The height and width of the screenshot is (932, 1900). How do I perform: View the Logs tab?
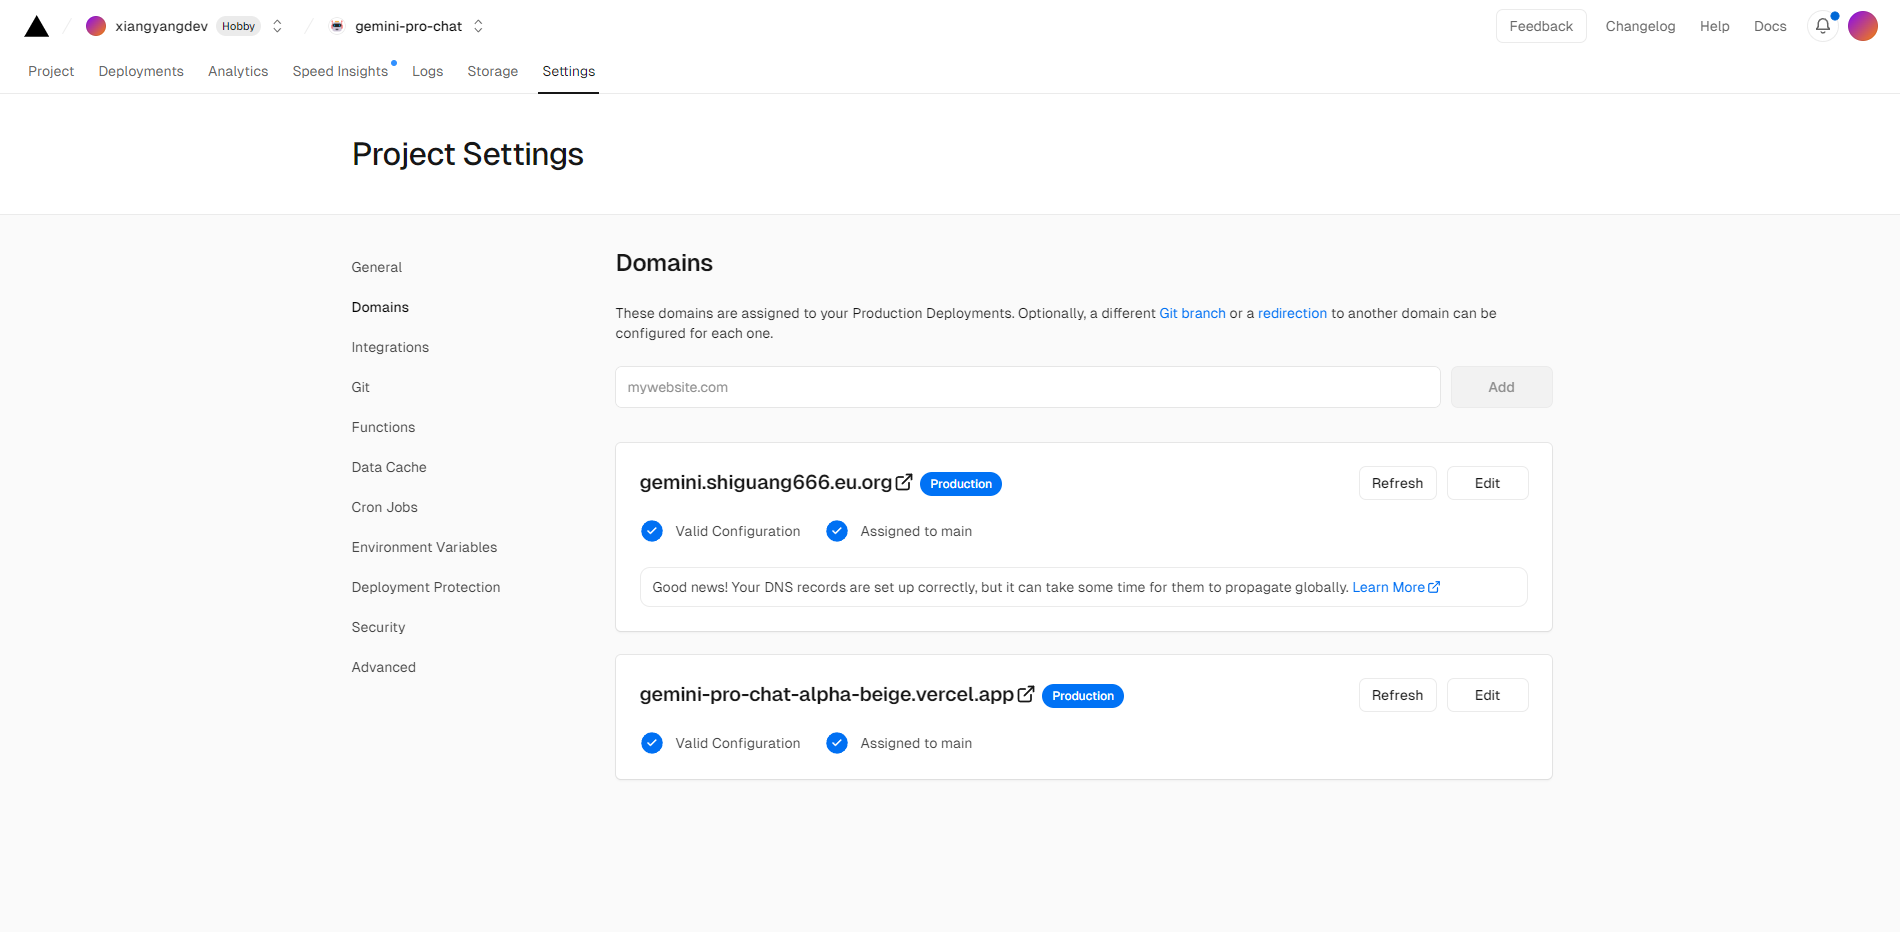pos(427,71)
